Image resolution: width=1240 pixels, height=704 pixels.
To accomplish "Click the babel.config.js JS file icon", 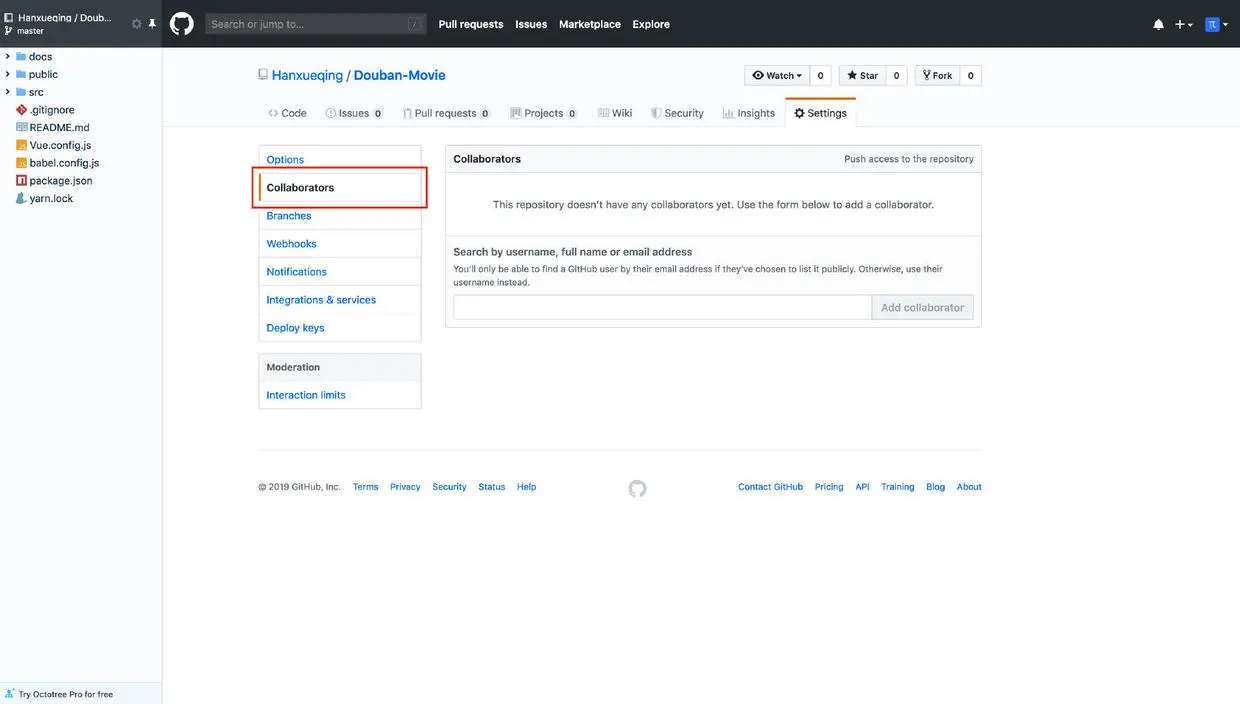I will tap(21, 163).
